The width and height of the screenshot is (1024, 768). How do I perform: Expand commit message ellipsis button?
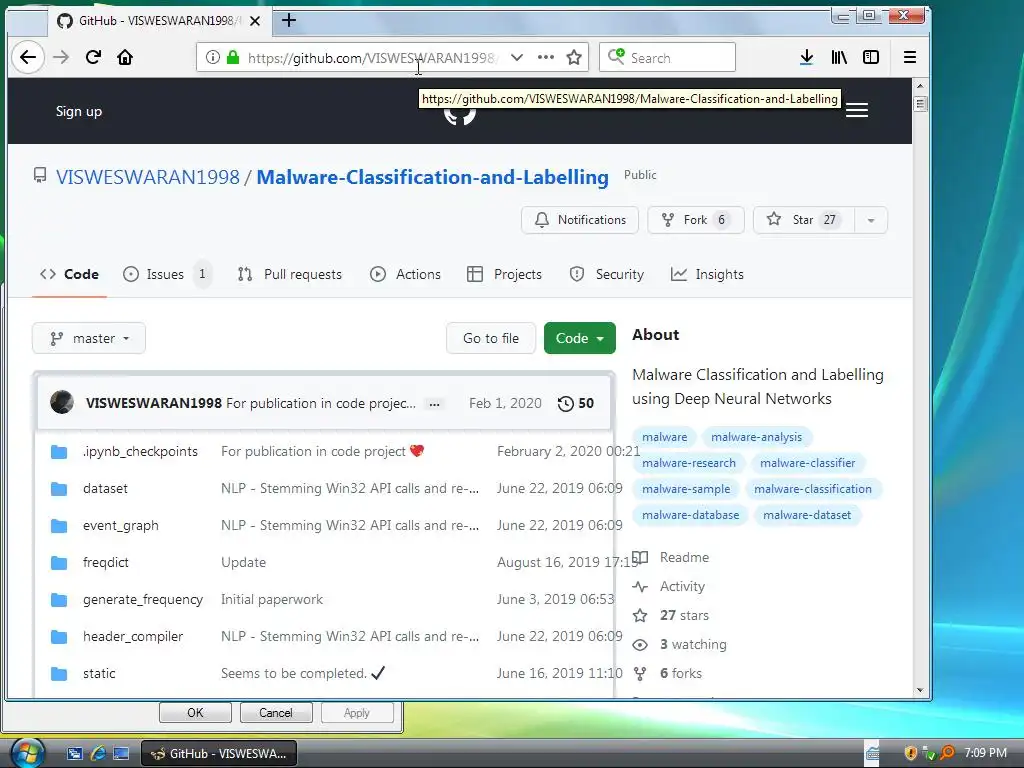coord(434,404)
